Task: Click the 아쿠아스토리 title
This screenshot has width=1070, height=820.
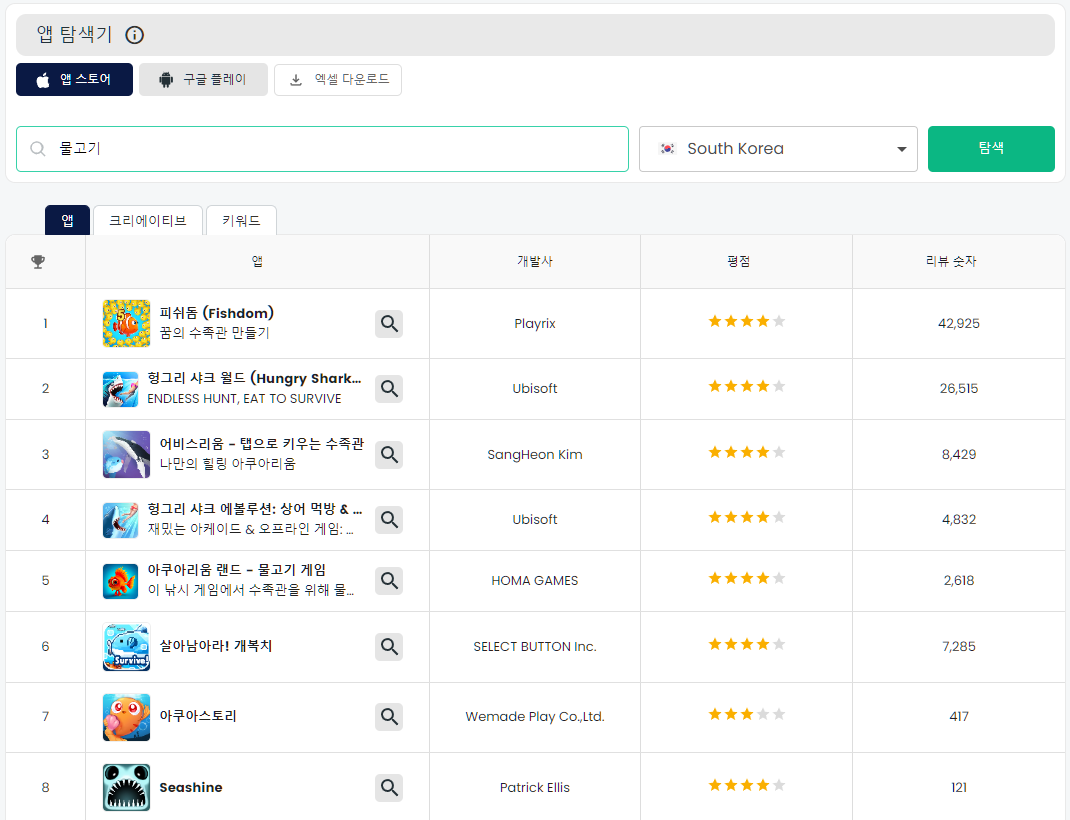Action: tap(198, 716)
